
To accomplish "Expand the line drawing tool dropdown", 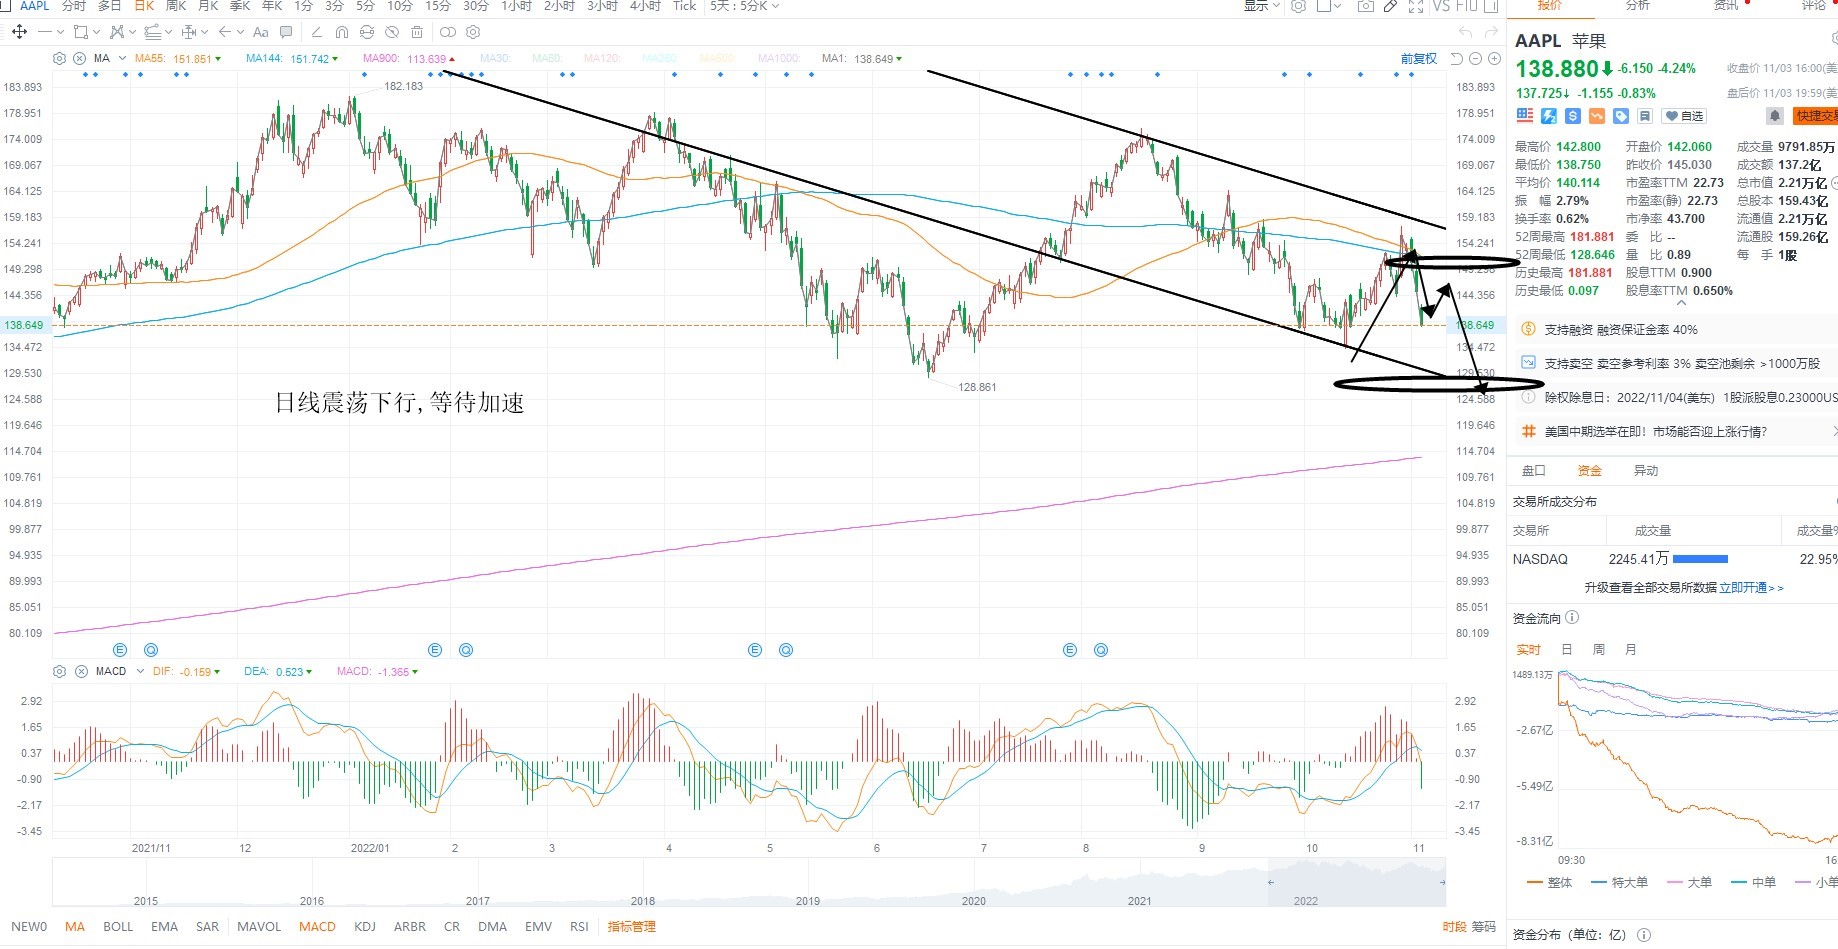I will (59, 32).
